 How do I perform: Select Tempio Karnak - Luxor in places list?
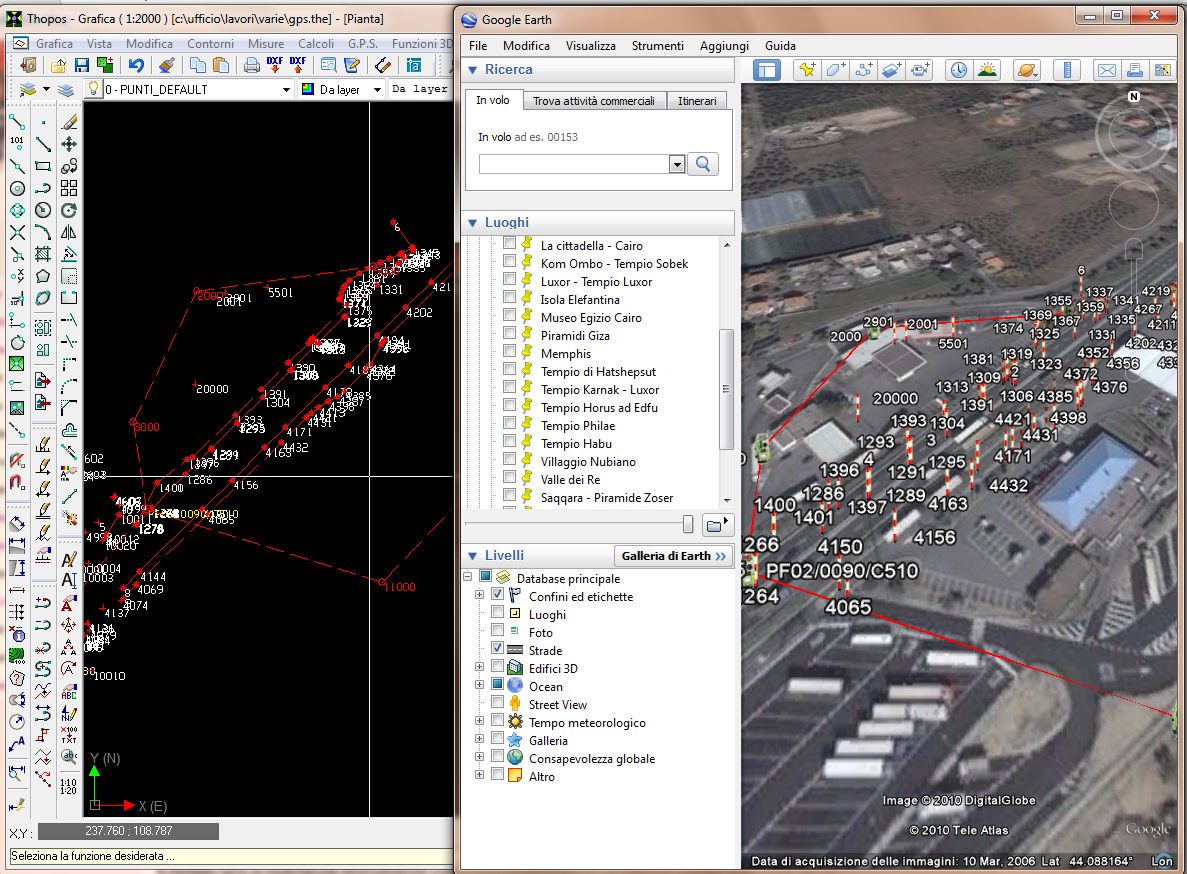pyautogui.click(x=600, y=390)
